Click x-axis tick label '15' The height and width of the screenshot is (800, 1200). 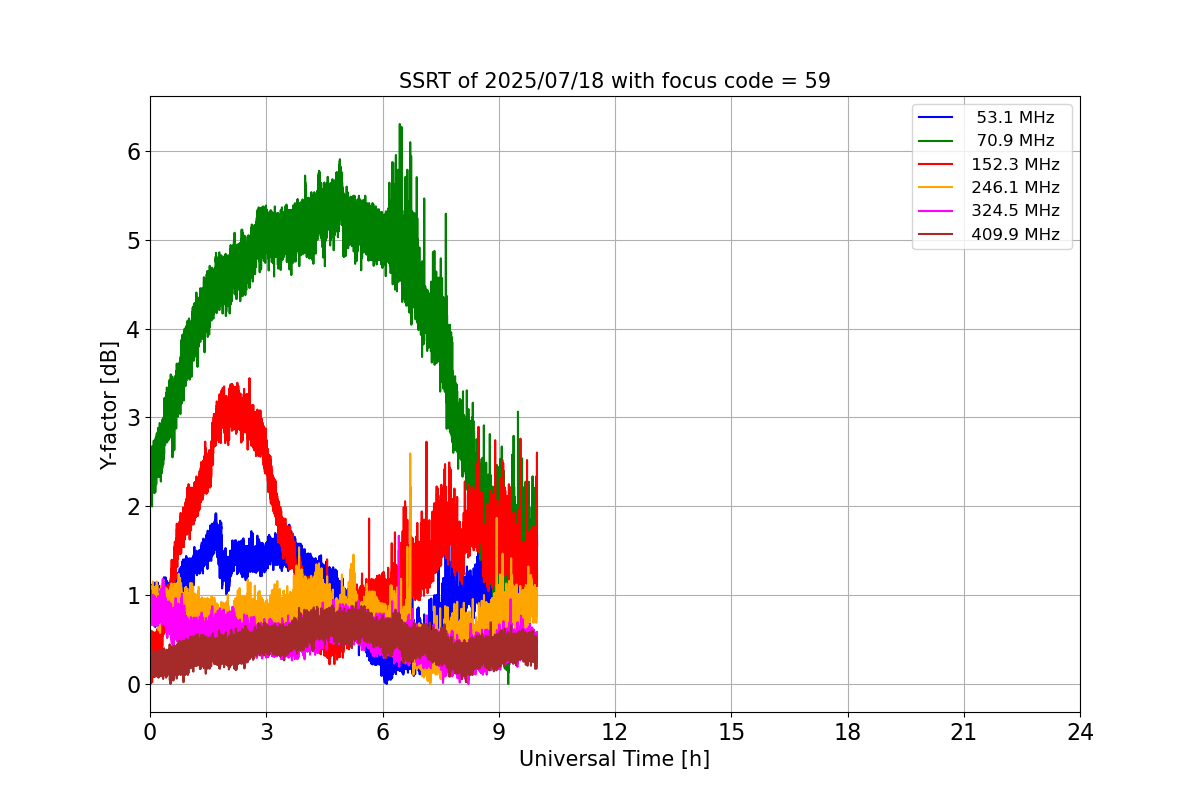point(731,732)
